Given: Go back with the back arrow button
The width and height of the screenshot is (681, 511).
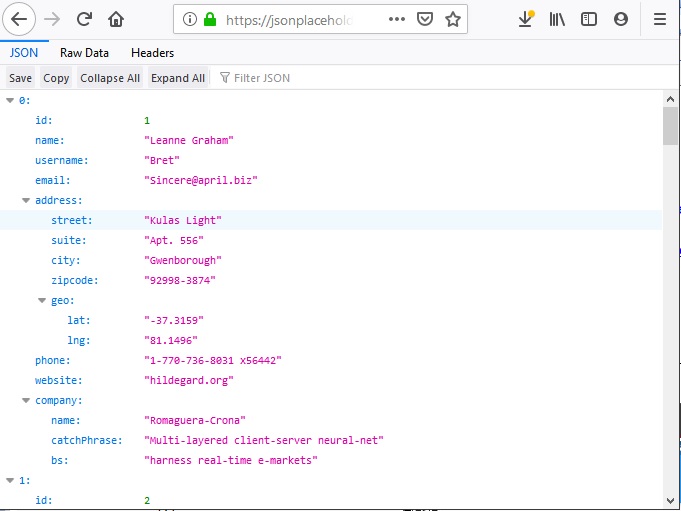Looking at the screenshot, I should point(19,19).
